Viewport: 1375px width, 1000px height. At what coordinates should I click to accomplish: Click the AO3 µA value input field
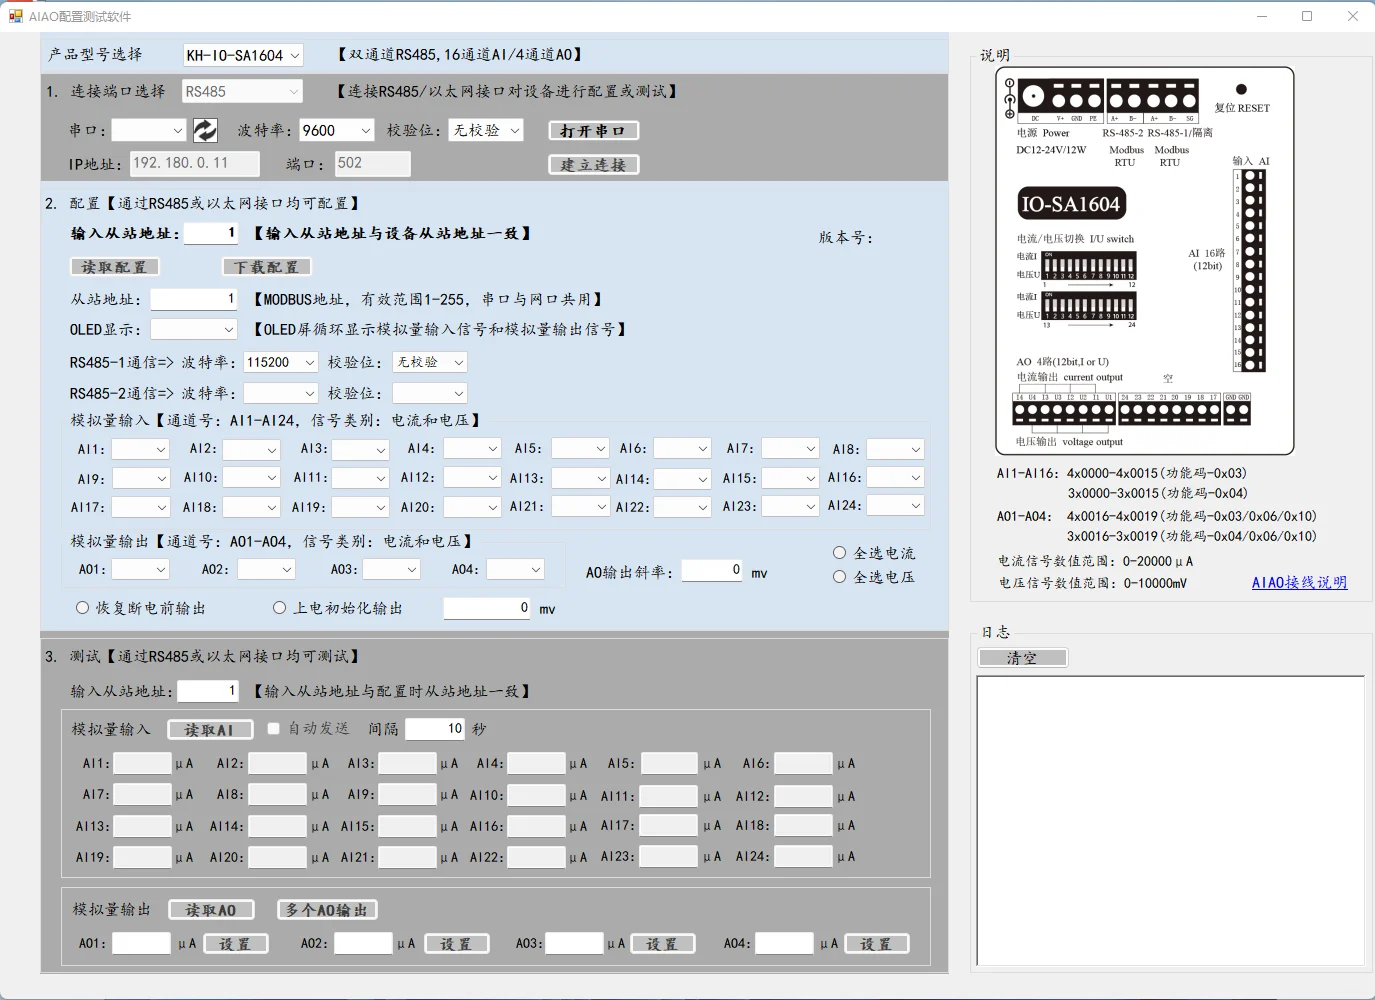coord(574,943)
